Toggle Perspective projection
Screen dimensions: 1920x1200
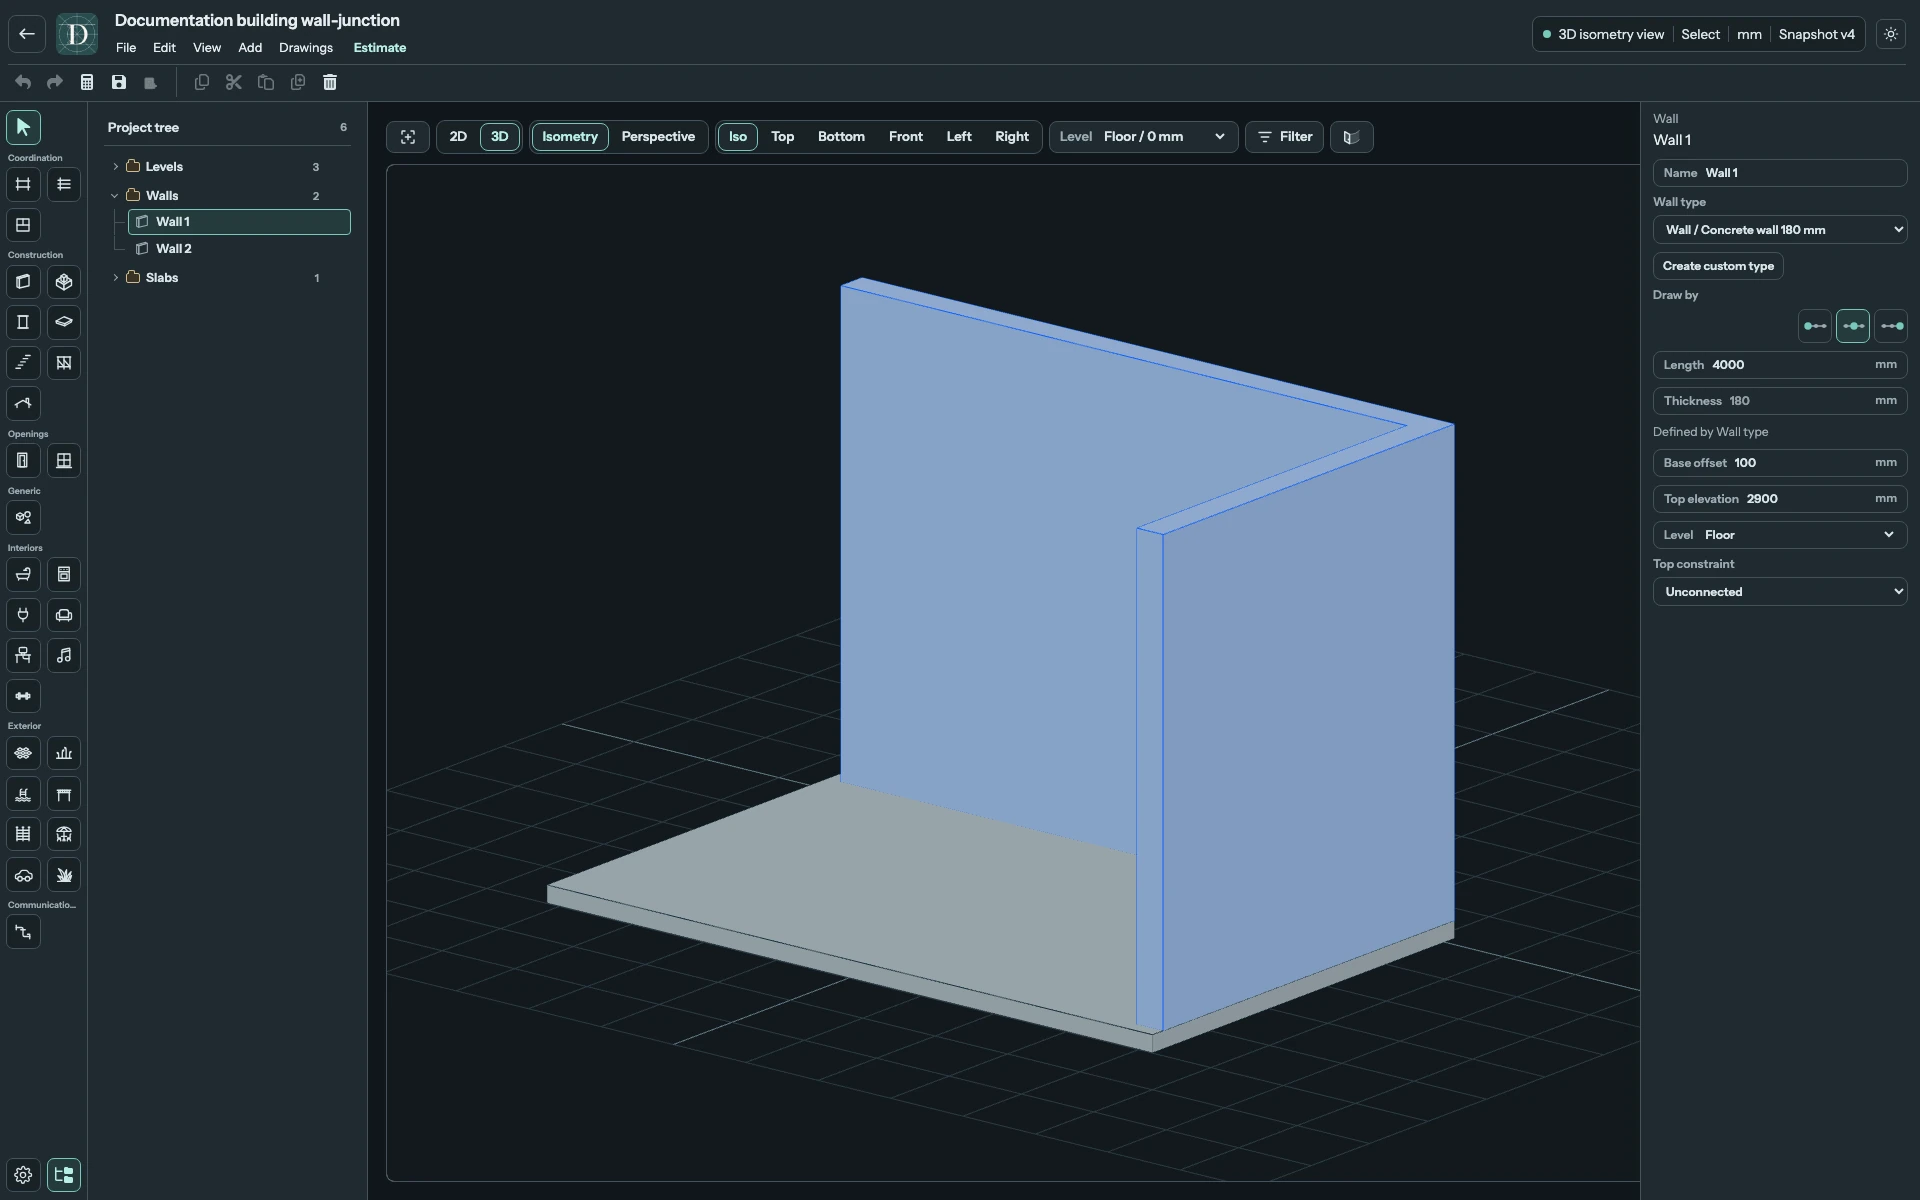pyautogui.click(x=658, y=137)
